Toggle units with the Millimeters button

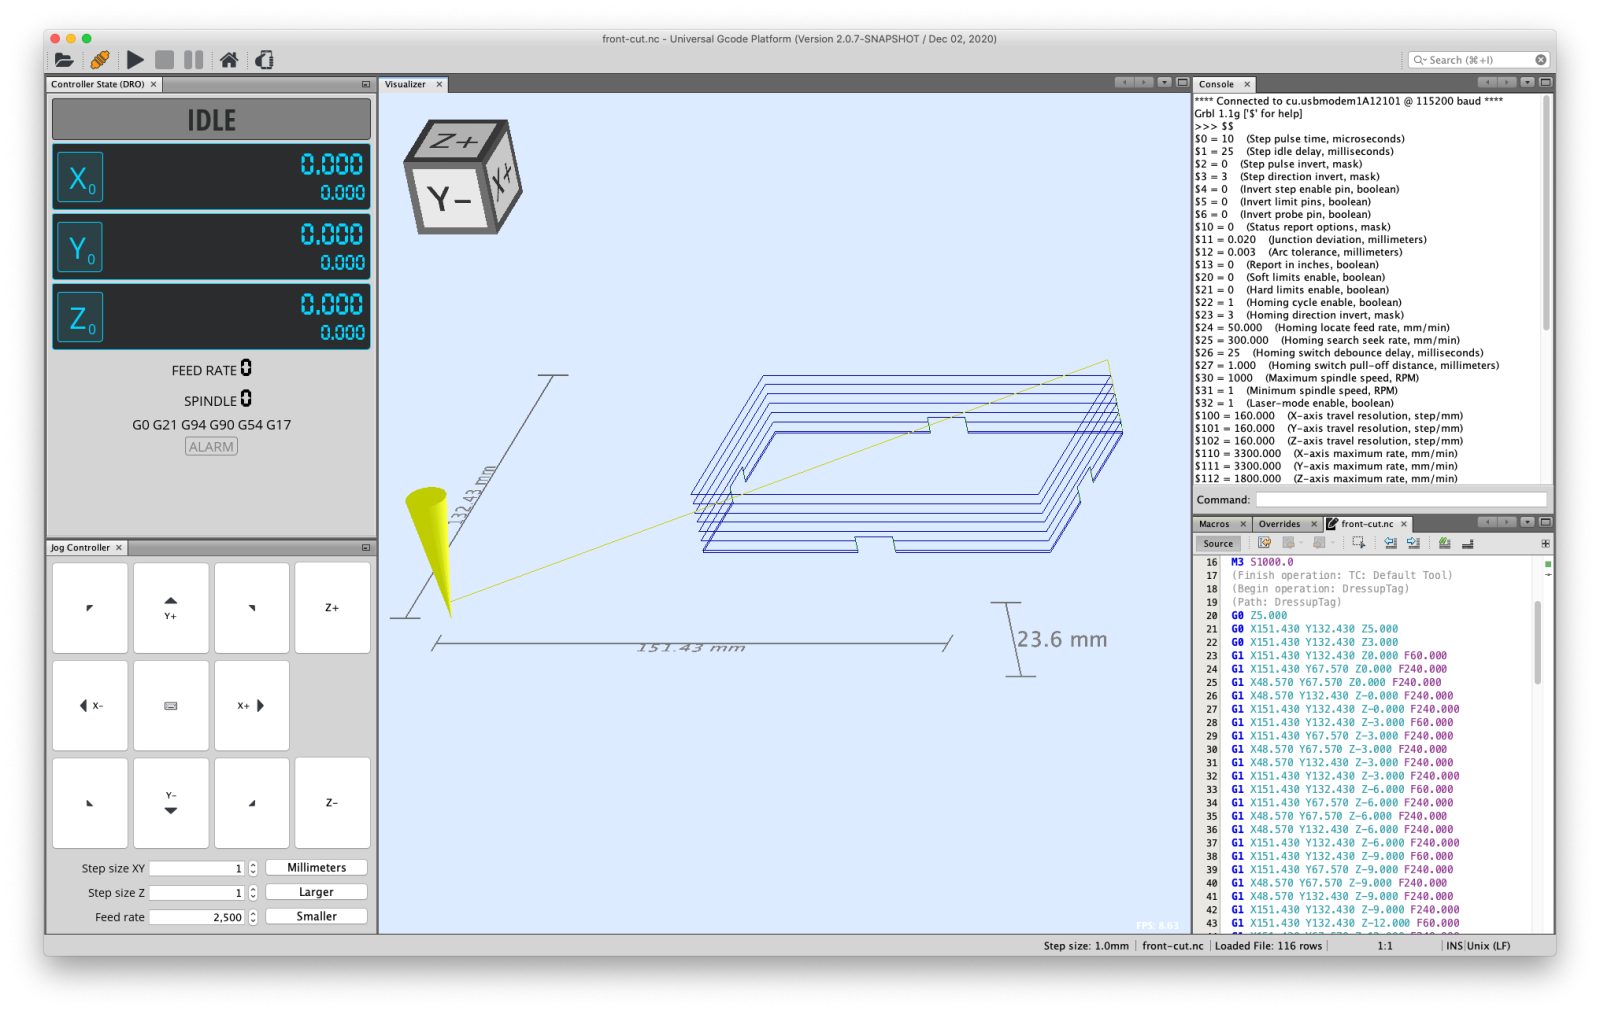tap(316, 868)
